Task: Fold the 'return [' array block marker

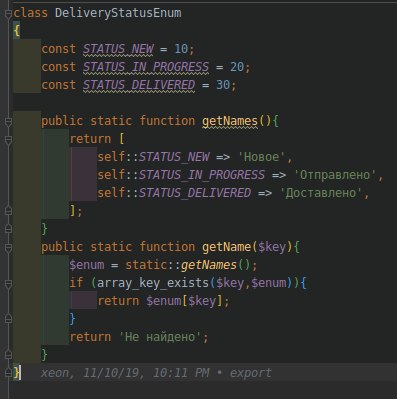Action: click(x=8, y=140)
